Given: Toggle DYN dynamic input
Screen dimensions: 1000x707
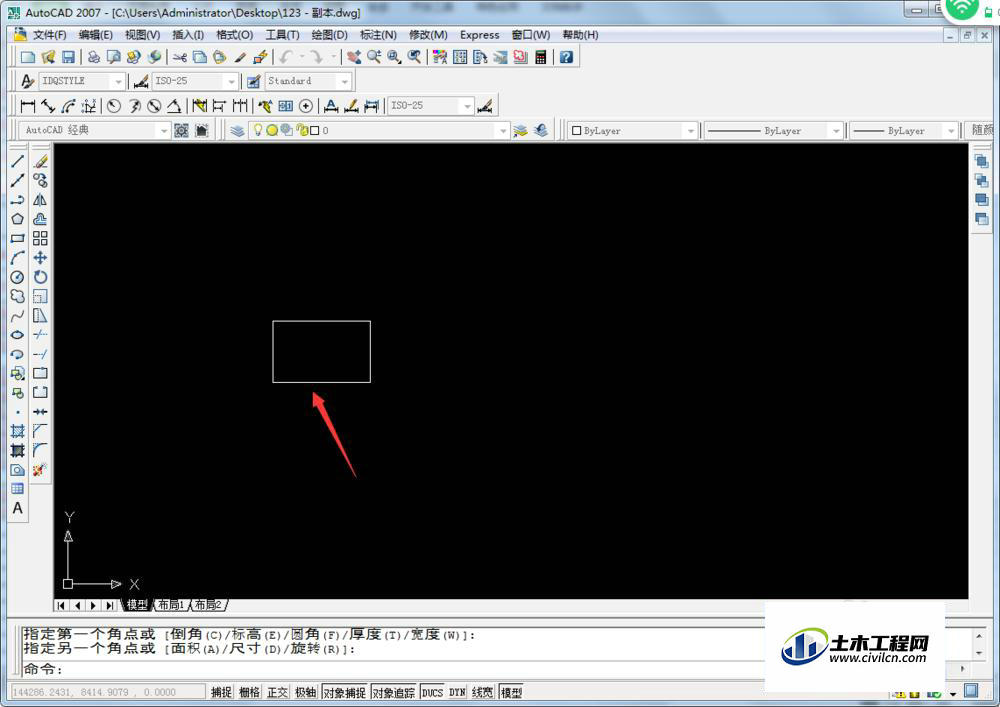Looking at the screenshot, I should (x=457, y=692).
